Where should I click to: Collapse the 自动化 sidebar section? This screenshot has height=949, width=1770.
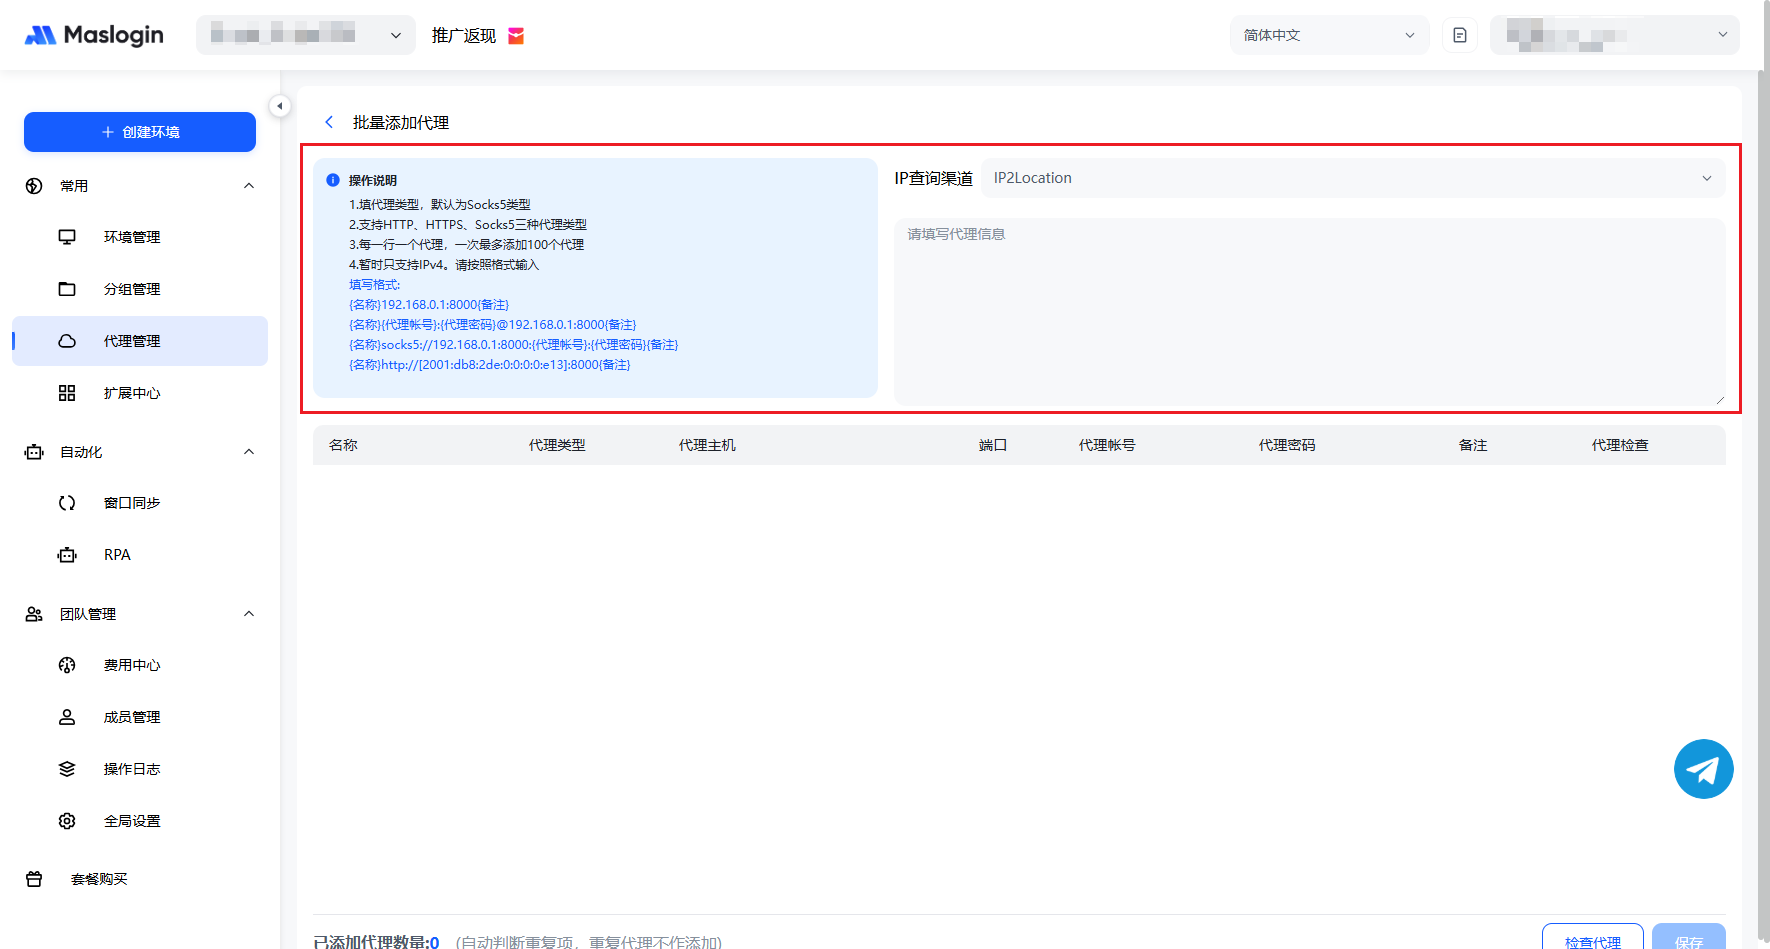click(x=249, y=452)
